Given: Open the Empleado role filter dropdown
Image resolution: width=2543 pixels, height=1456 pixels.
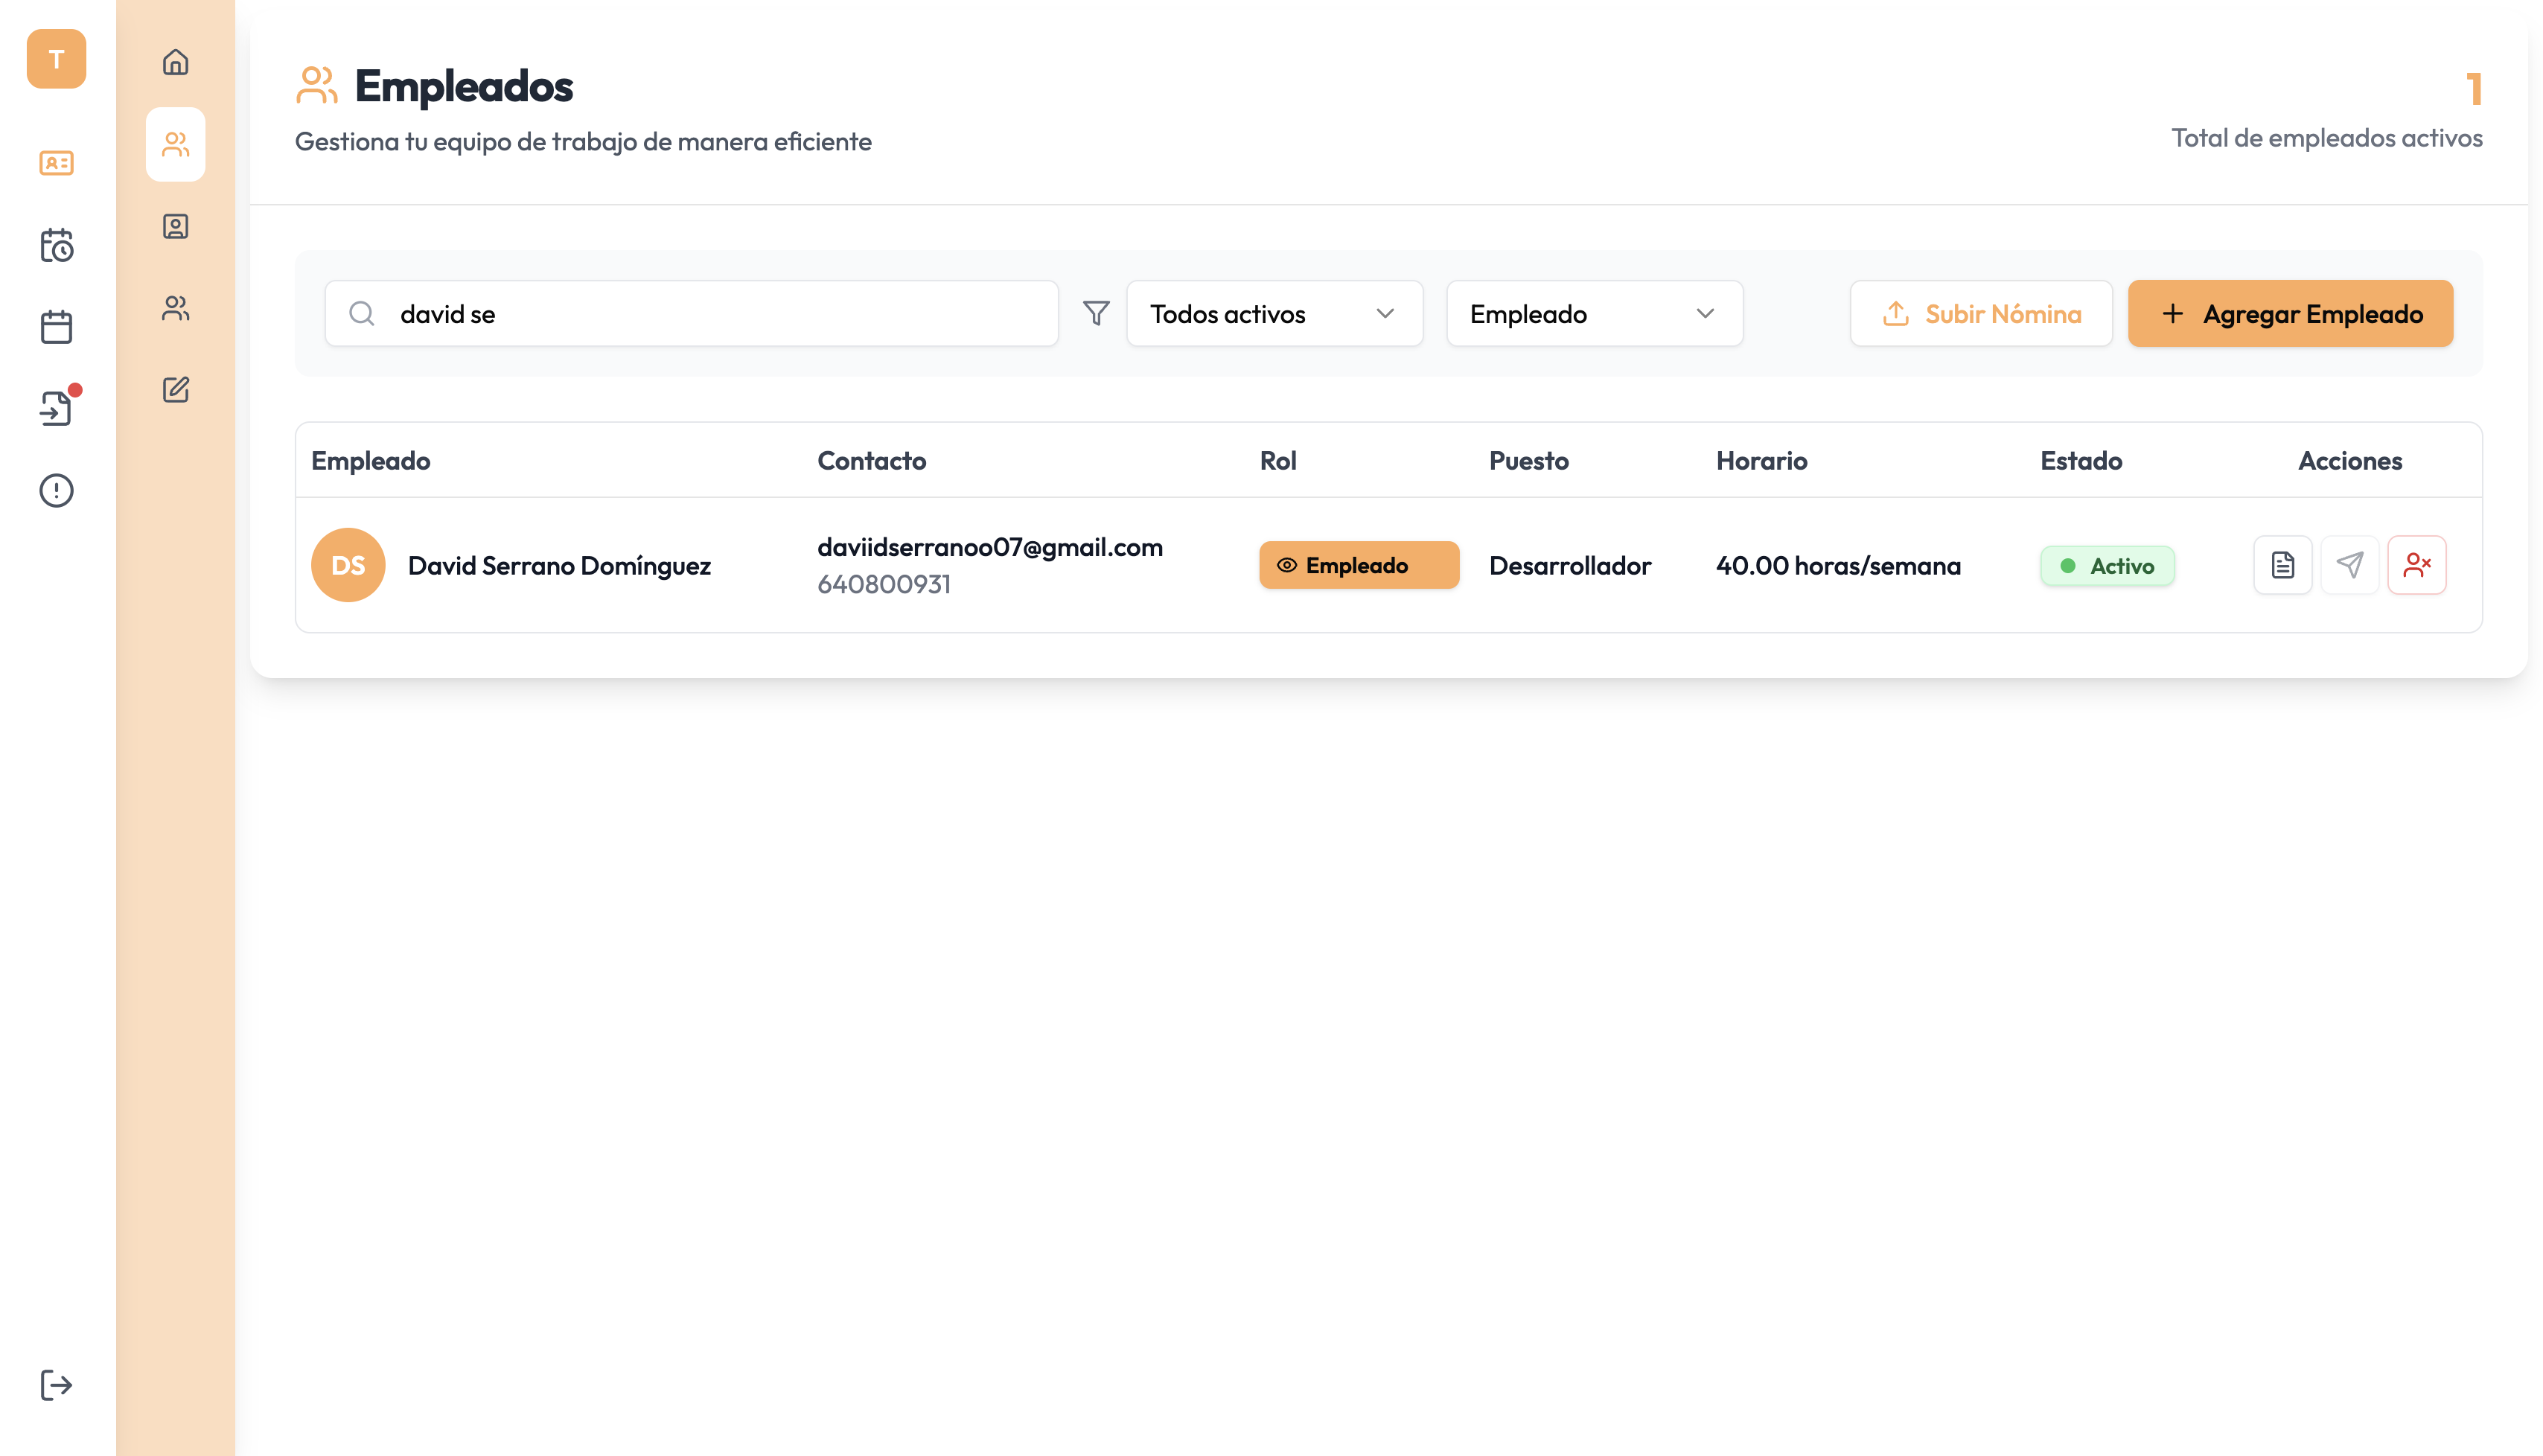Looking at the screenshot, I should (1595, 314).
